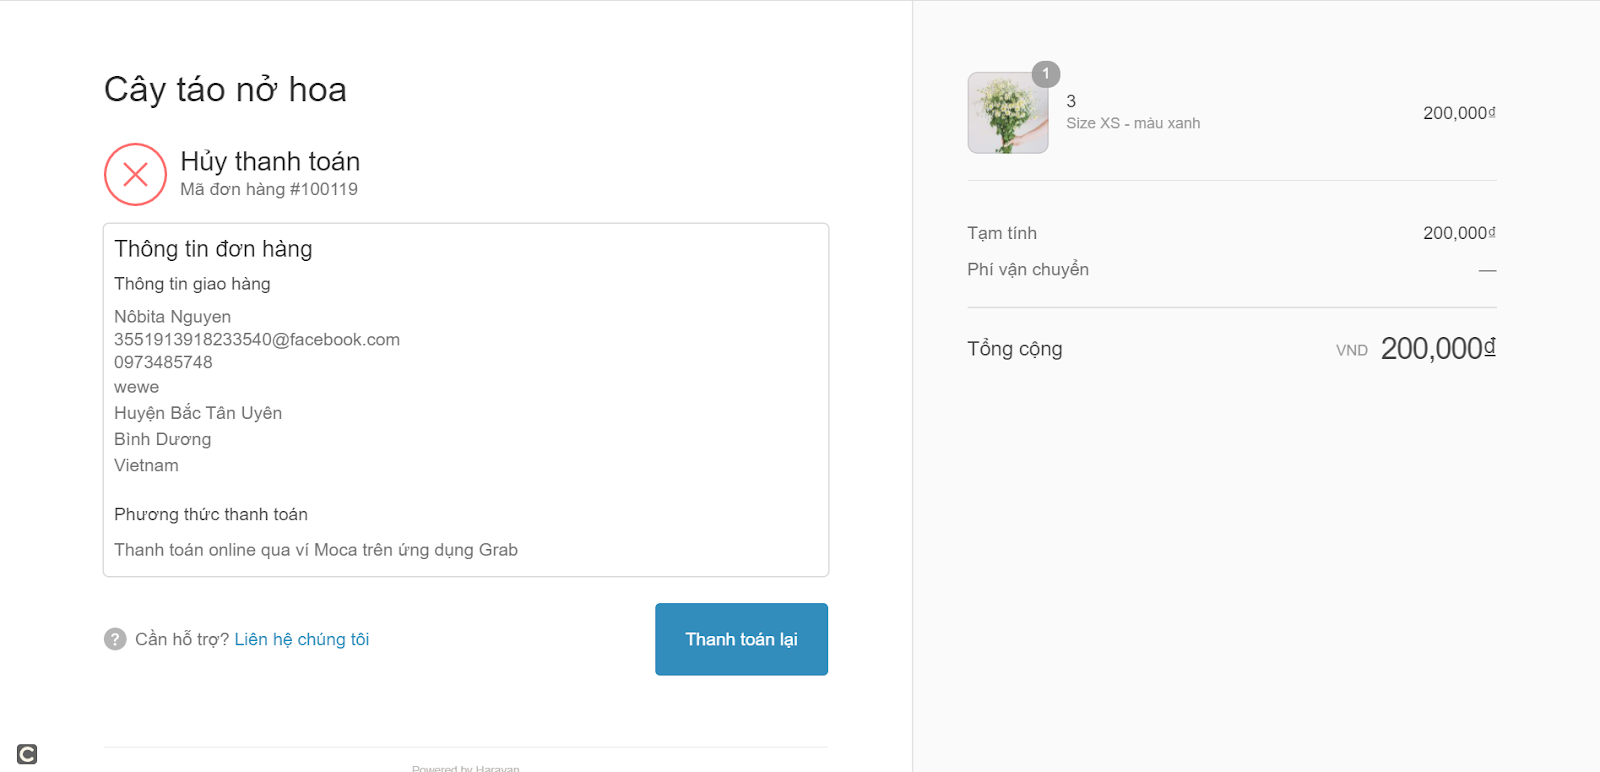Click the quantity badge on product thumbnail

coord(1046,74)
